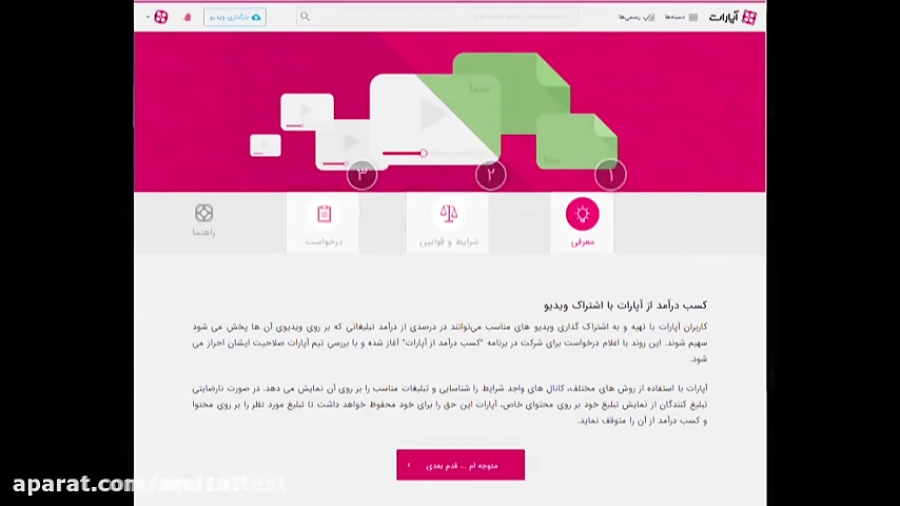The width and height of the screenshot is (900, 506).
Task: Click the متوجه ام قدم بعدی button
Action: 460,465
